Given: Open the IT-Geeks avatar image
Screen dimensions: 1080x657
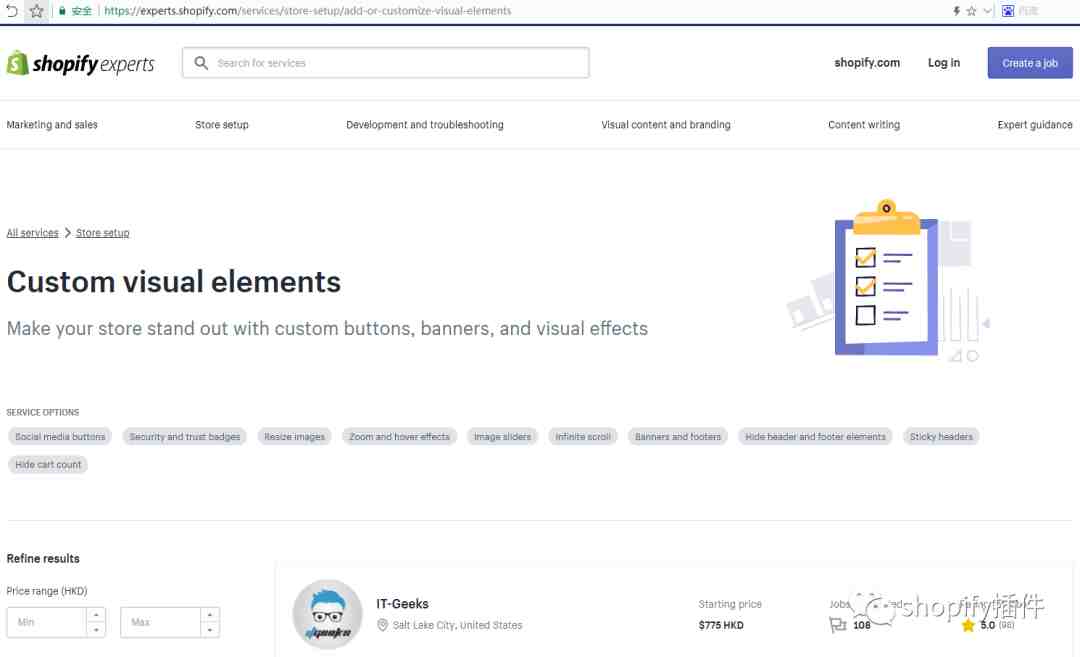Looking at the screenshot, I should 327,614.
